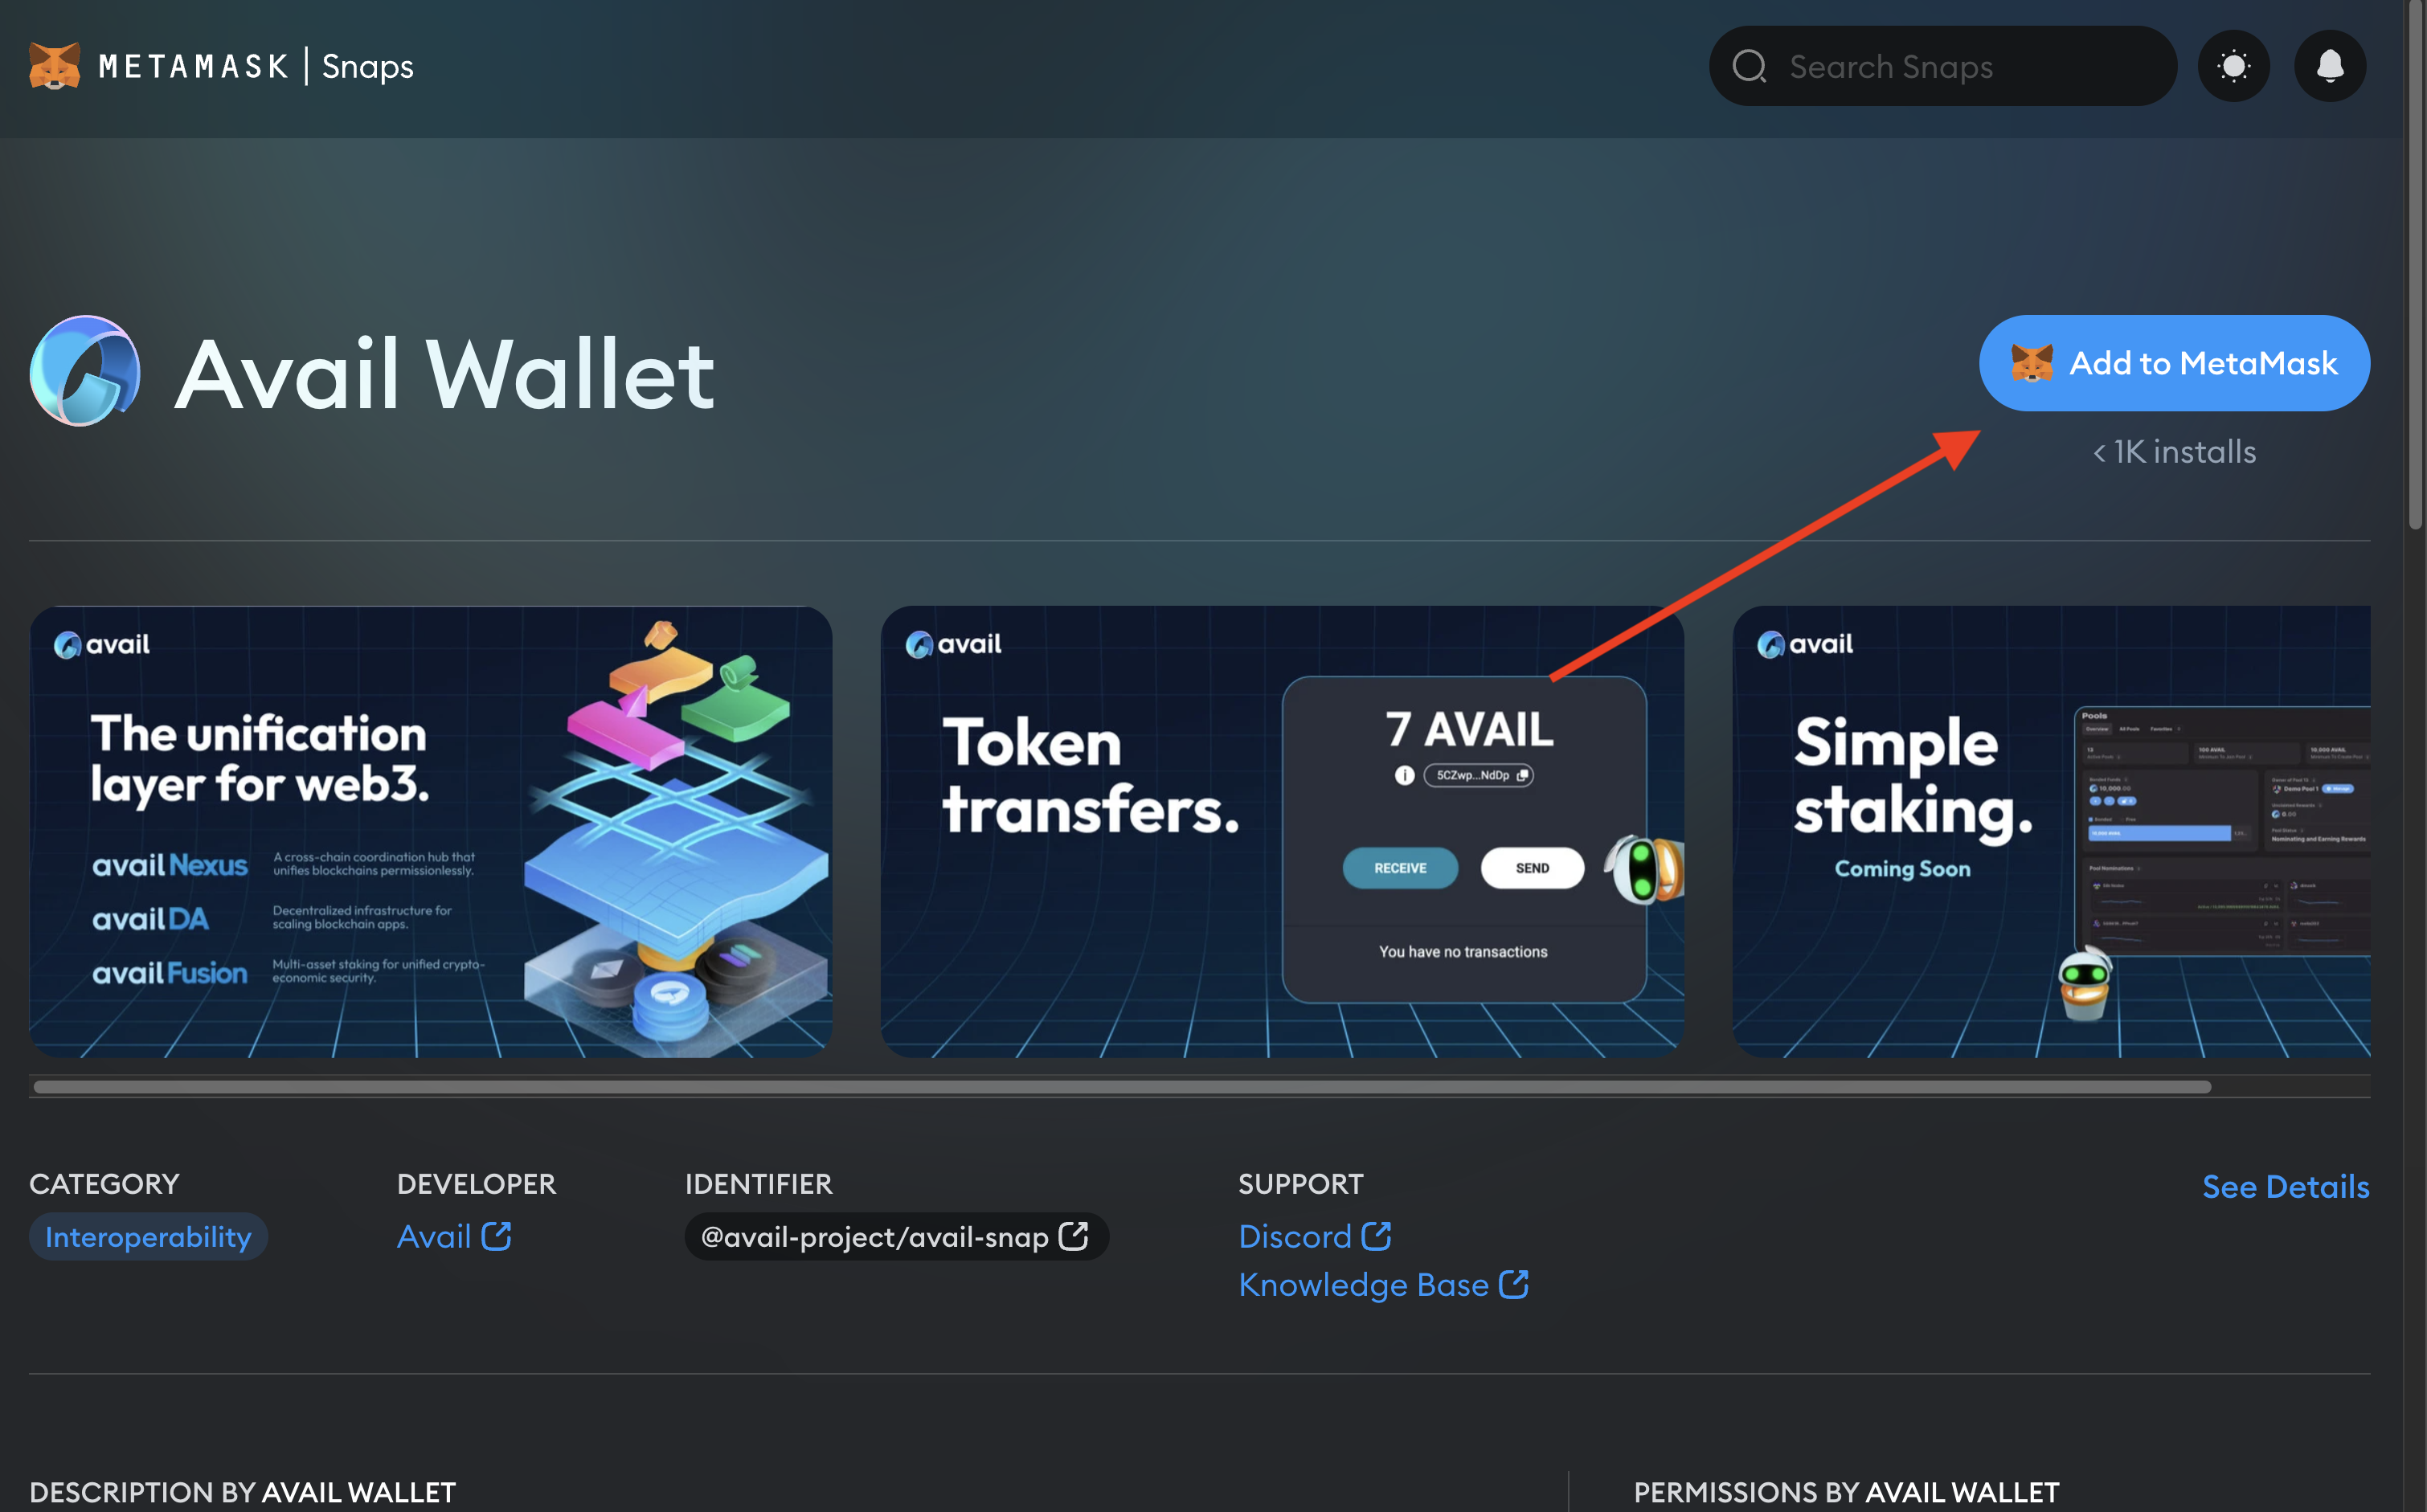Viewport: 2427px width, 1512px height.
Task: Open the Discord support link
Action: [x=1295, y=1237]
